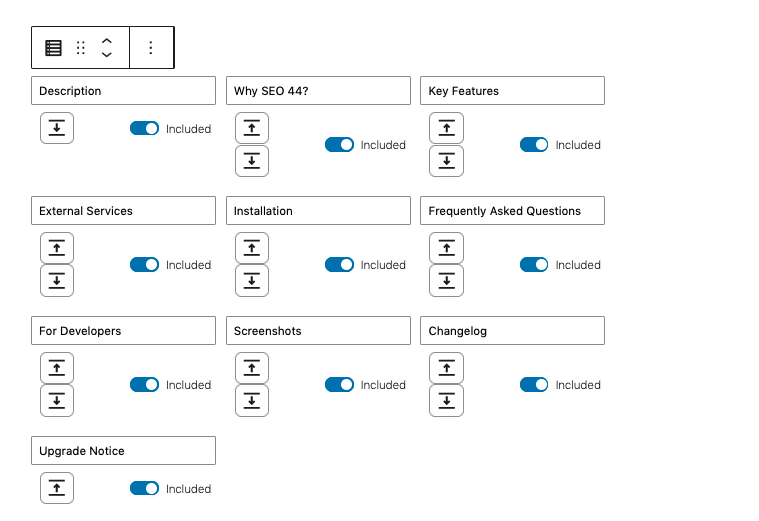Turn off the Upgrade Notice Included toggle

145,489
